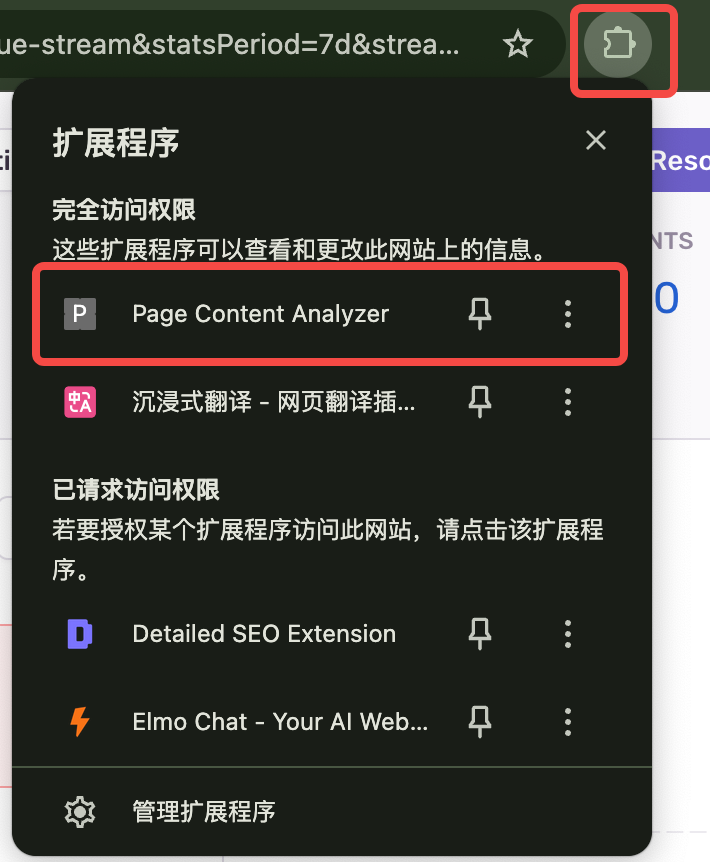The width and height of the screenshot is (710, 862).
Task: Click the 扩展程序 popup title
Action: click(x=116, y=143)
